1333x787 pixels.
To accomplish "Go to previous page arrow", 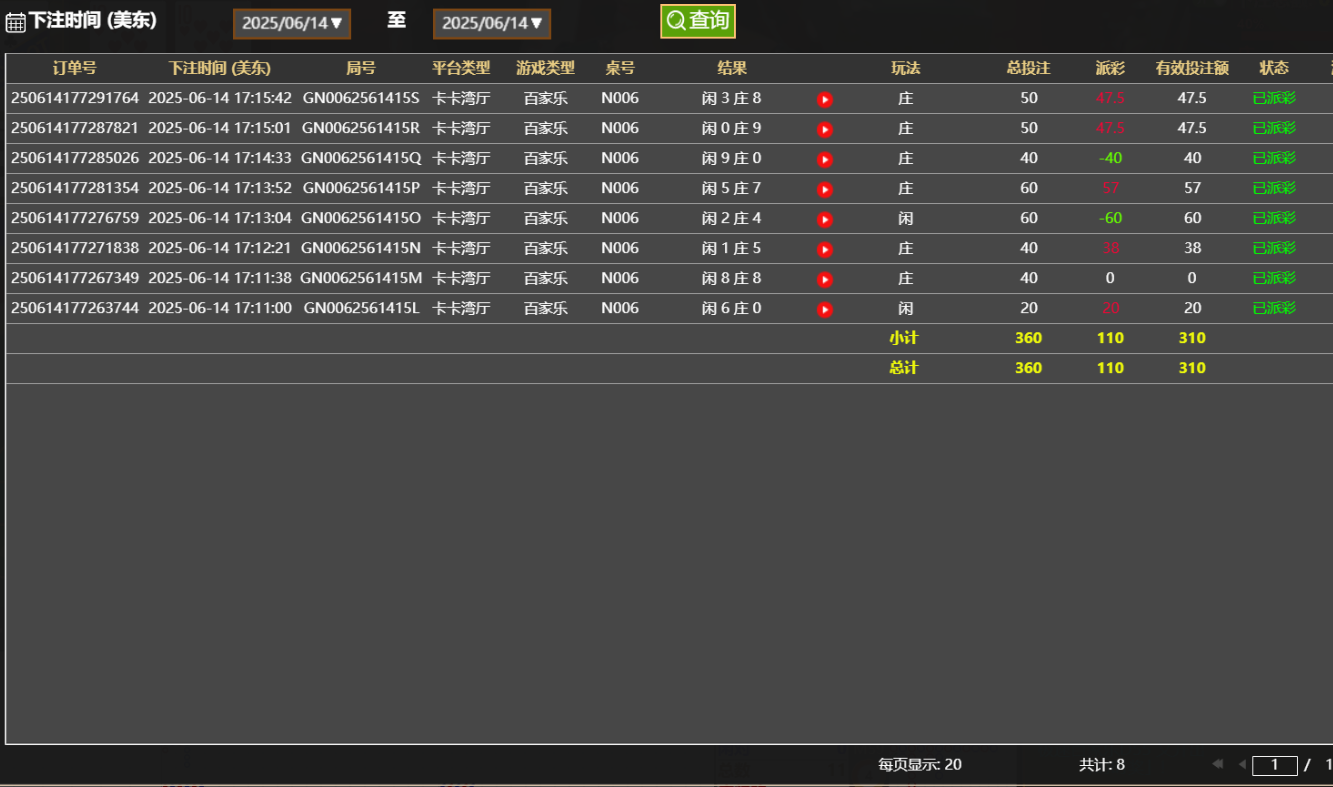I will 1242,764.
